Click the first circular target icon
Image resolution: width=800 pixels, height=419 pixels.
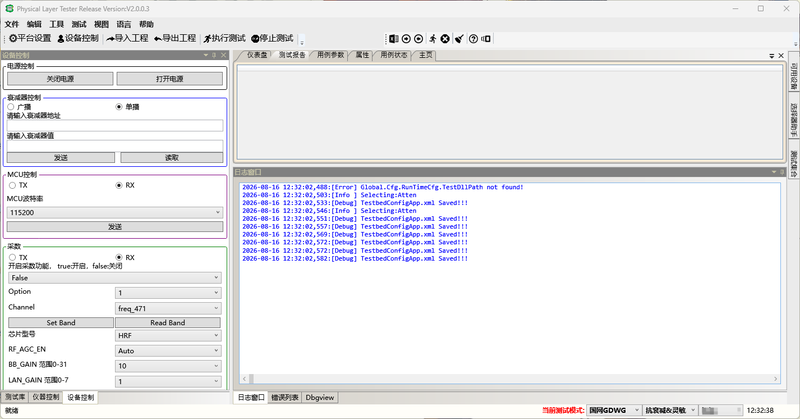[x=406, y=39]
